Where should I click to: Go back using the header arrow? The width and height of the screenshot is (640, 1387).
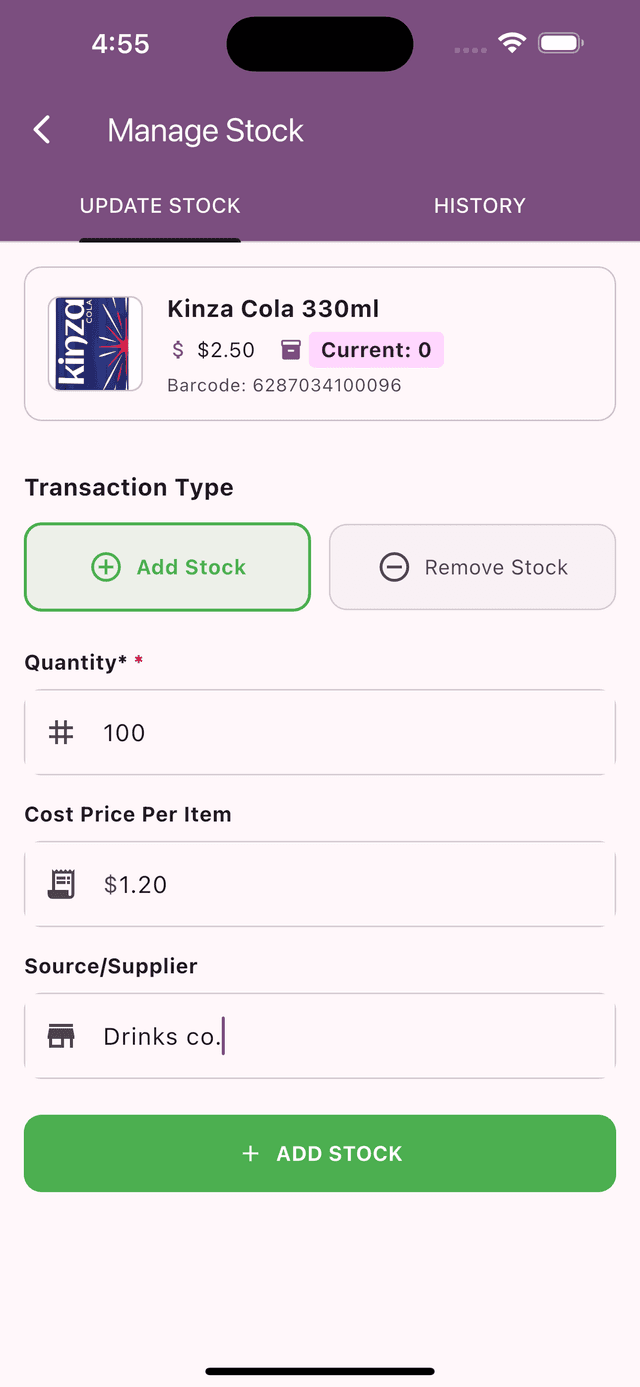42,130
